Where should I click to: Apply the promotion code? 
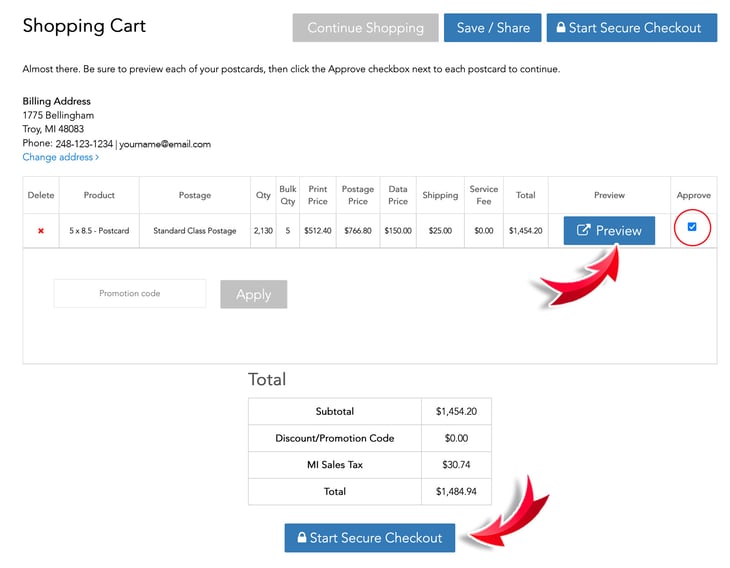pos(253,294)
